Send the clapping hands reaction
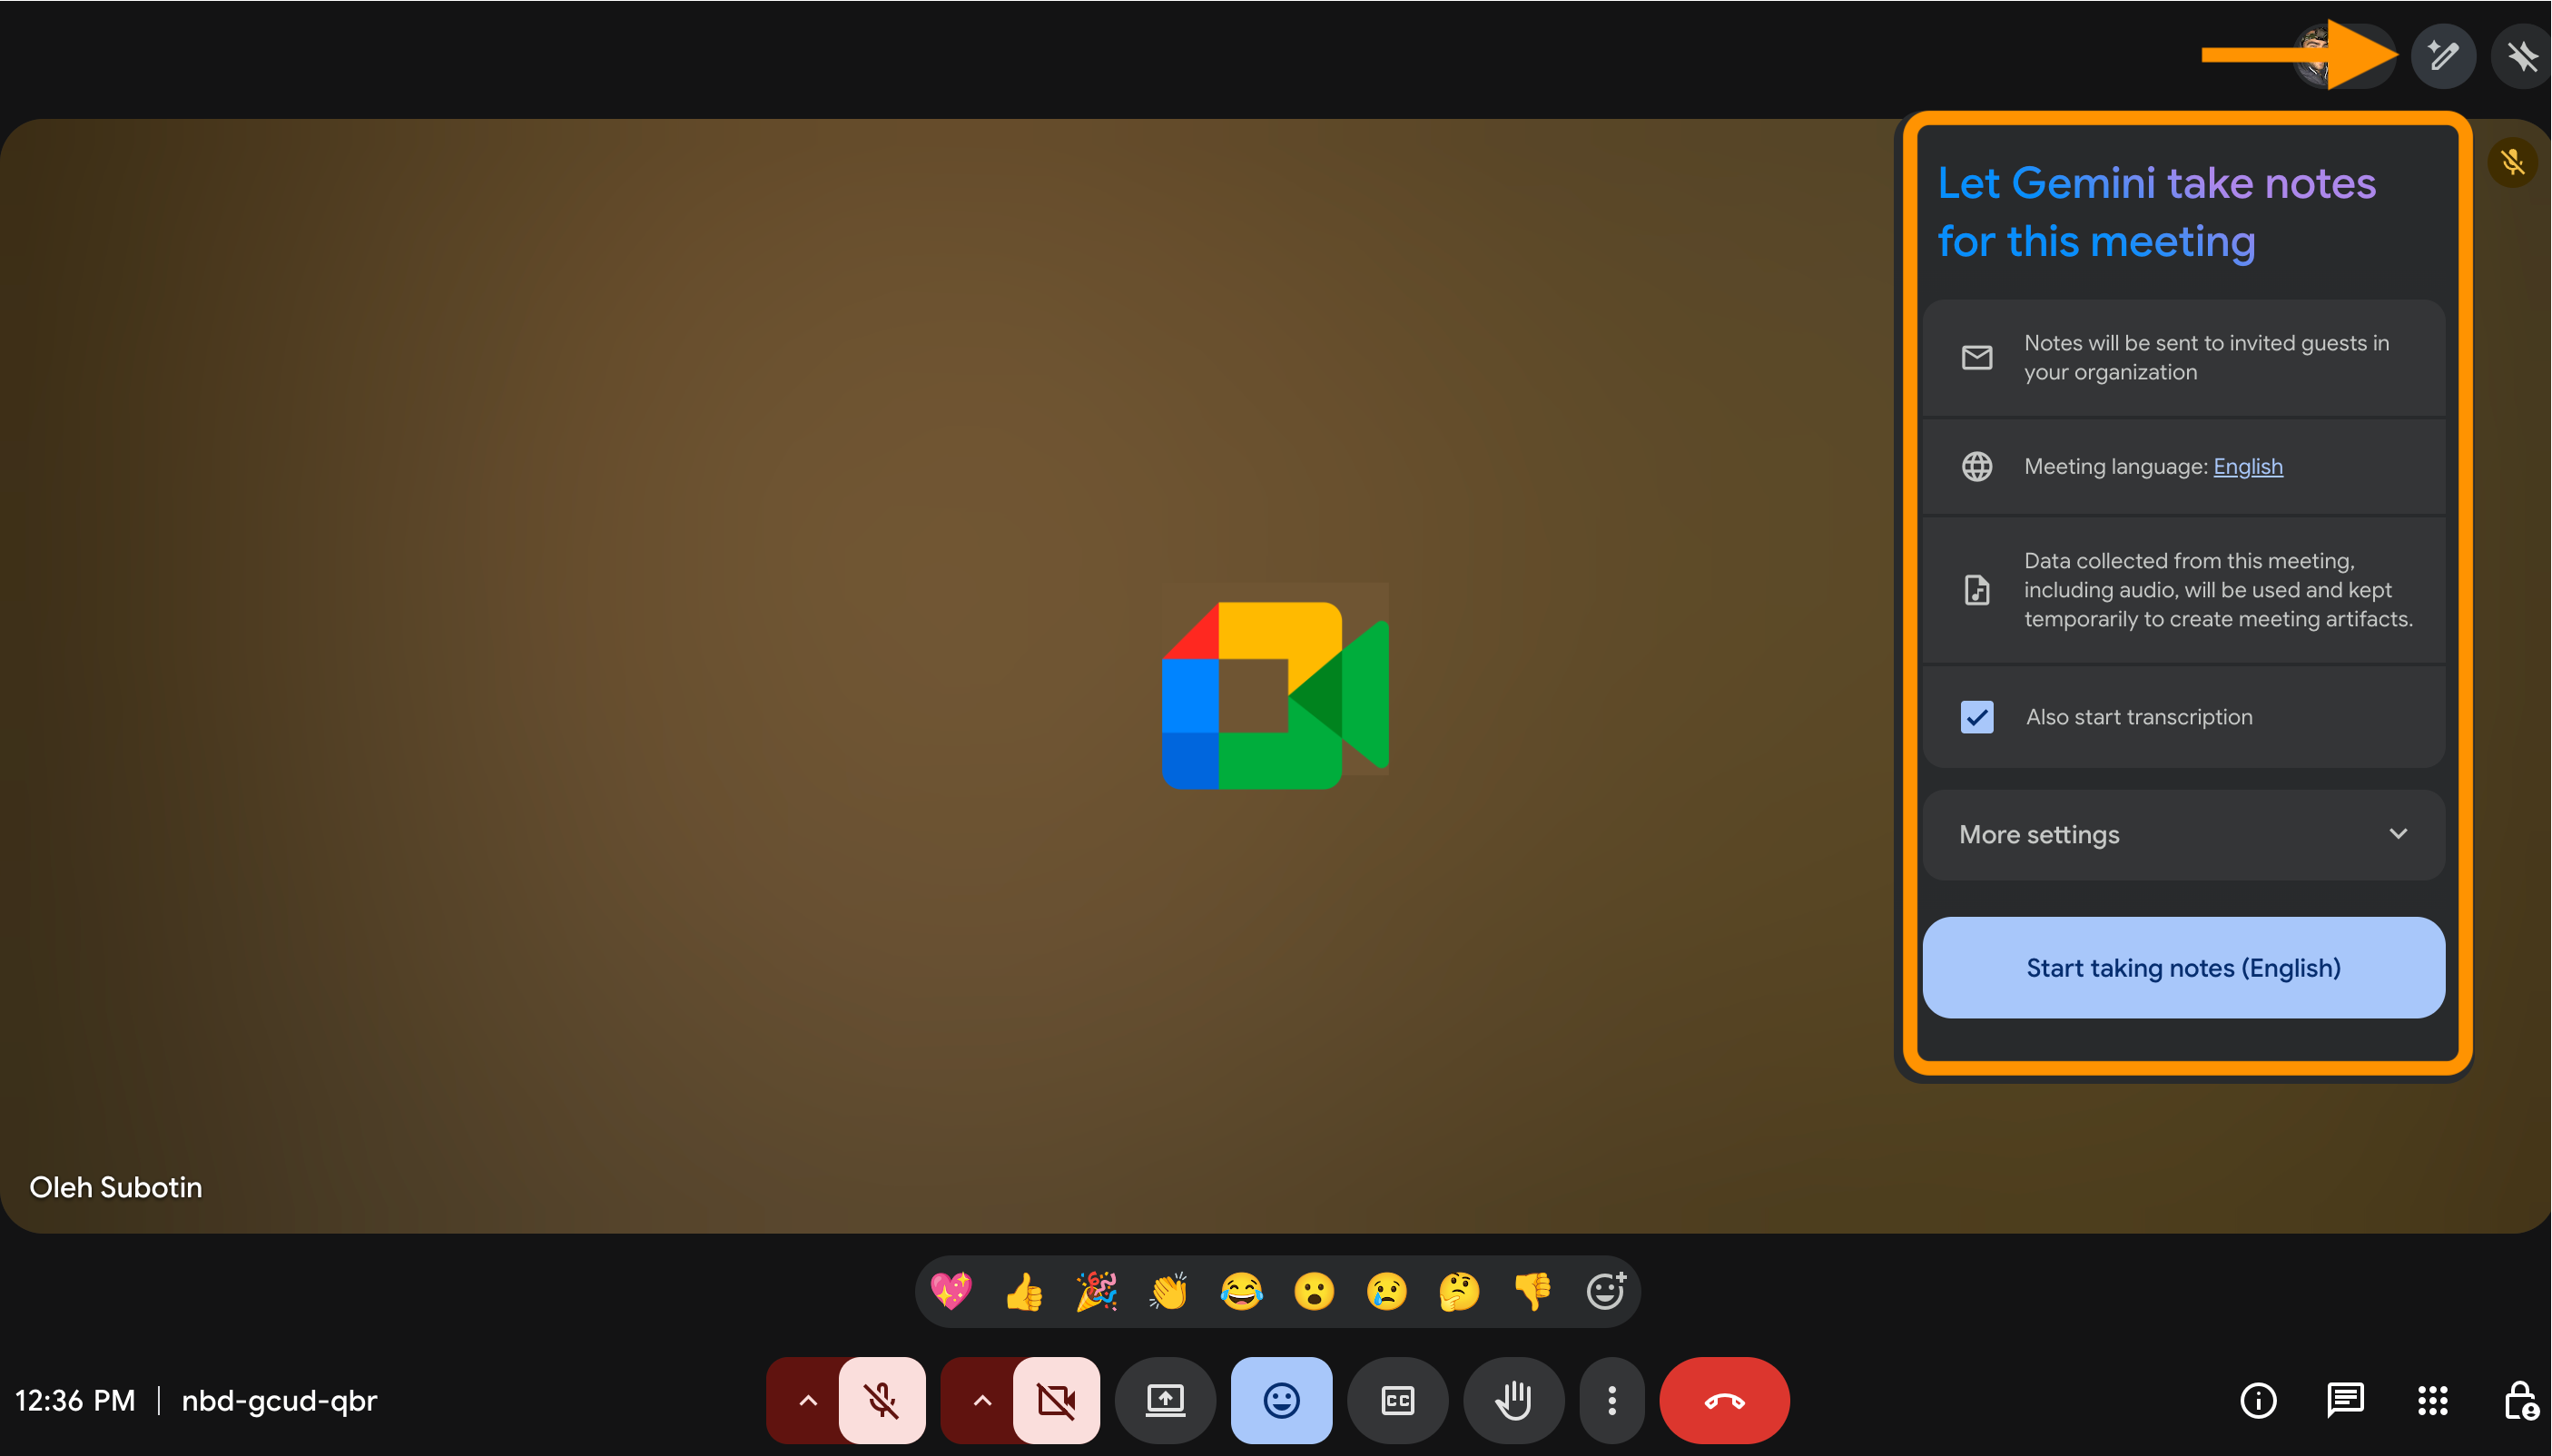Screen dimensions: 2552x1456 pyautogui.click(x=1169, y=1291)
